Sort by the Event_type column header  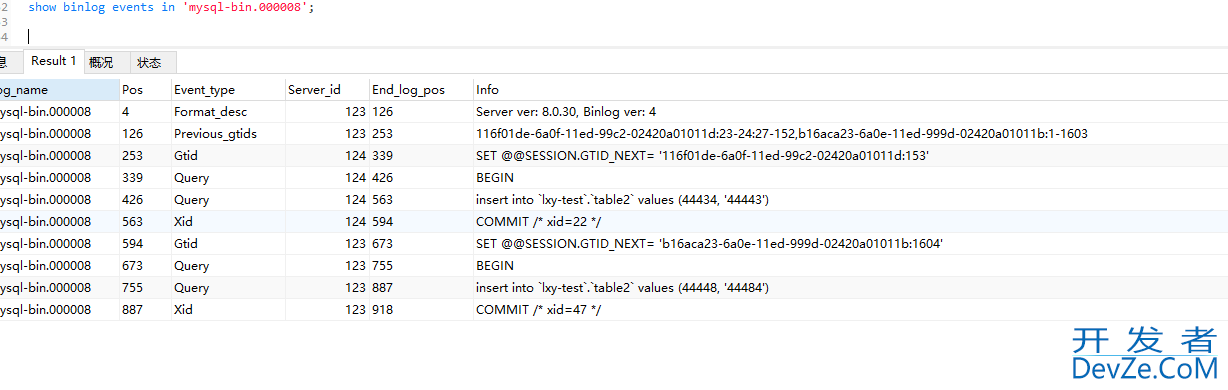click(228, 90)
